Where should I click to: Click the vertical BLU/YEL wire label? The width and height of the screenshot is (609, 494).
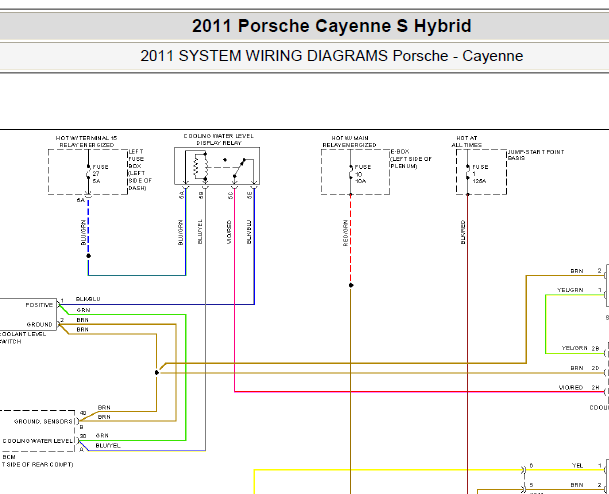pyautogui.click(x=200, y=232)
